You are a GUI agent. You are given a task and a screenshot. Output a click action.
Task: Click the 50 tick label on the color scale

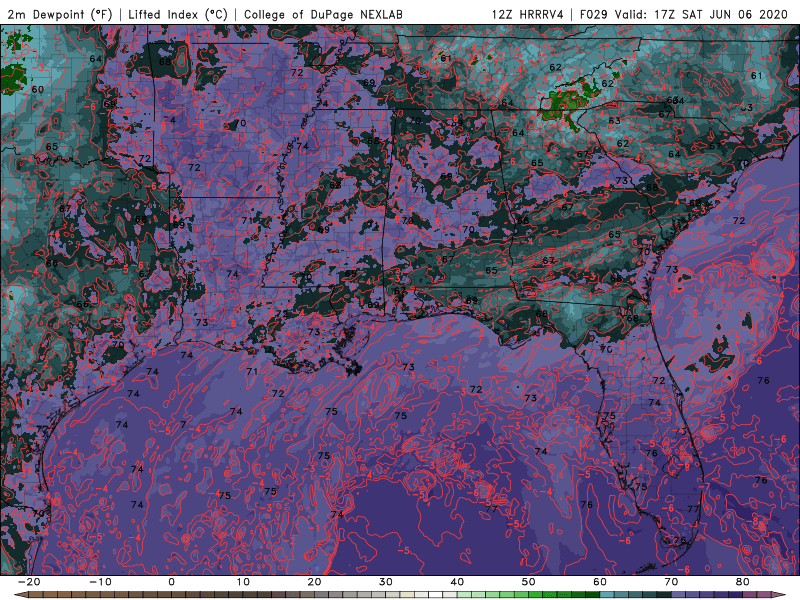529,582
